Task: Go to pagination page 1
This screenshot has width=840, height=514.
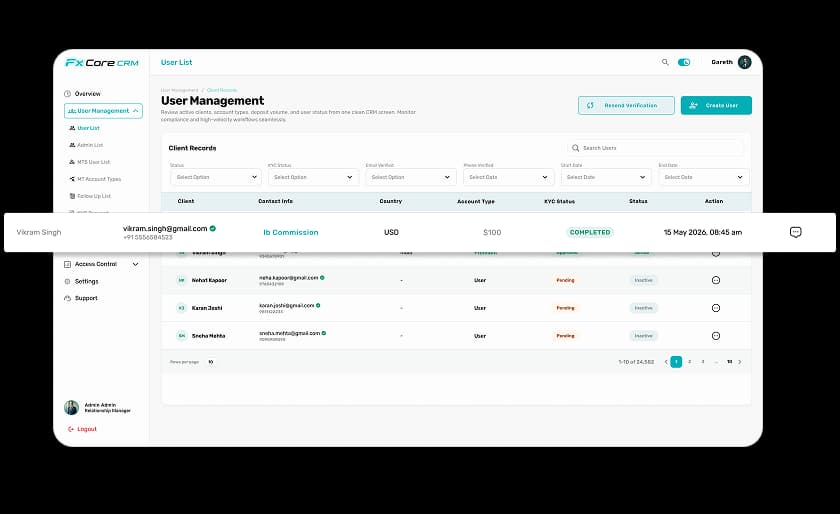Action: (676, 362)
